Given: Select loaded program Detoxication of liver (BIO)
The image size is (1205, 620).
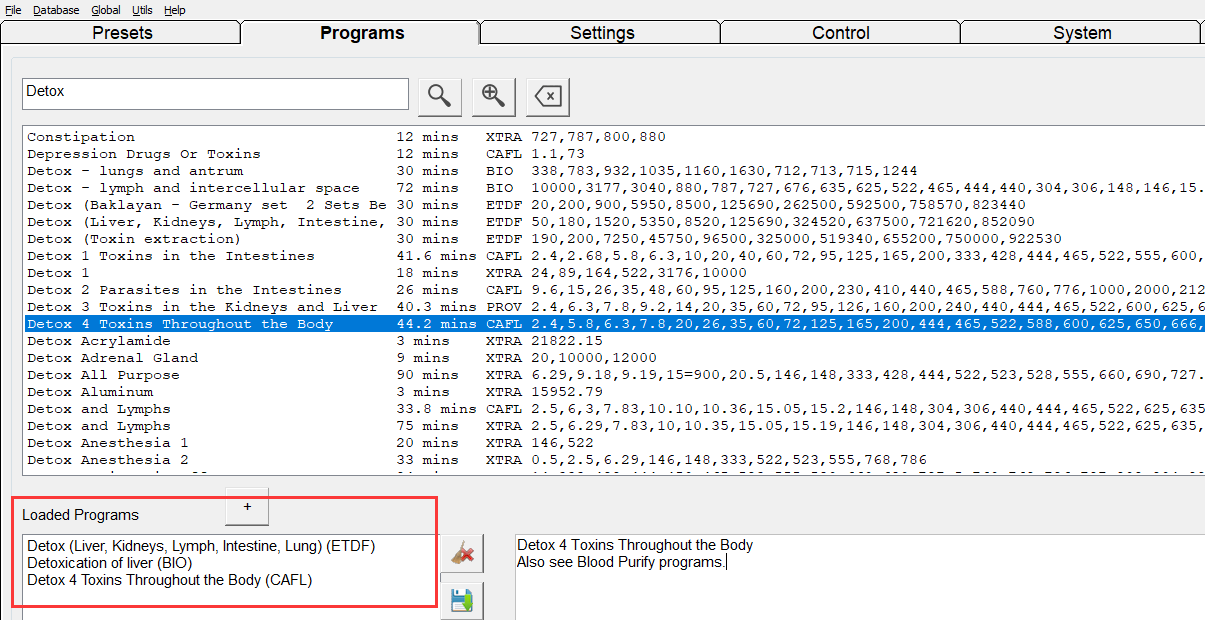Looking at the screenshot, I should coord(109,563).
